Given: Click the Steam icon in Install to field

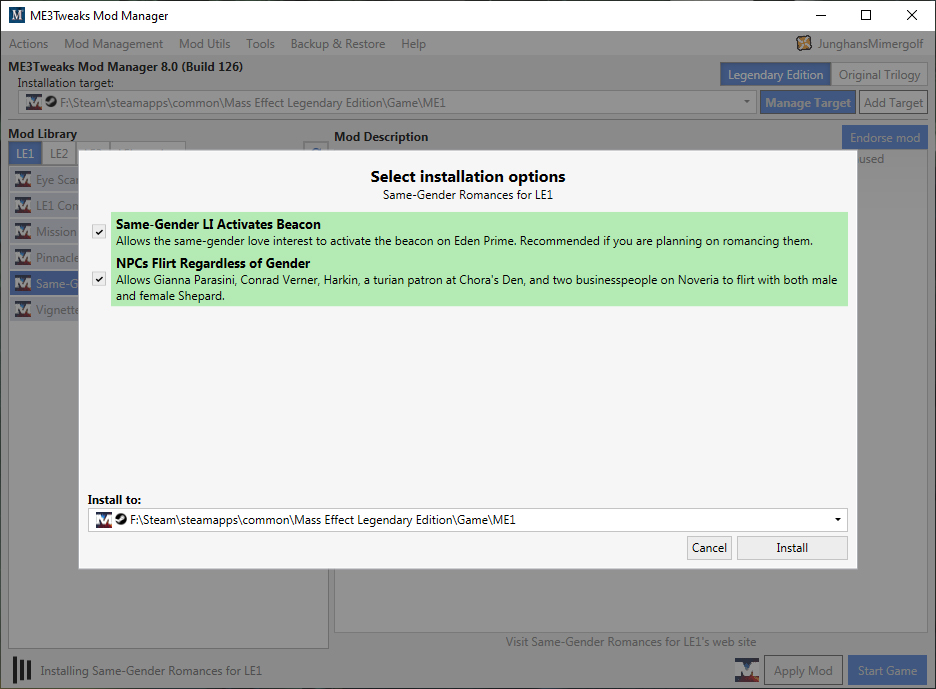Looking at the screenshot, I should click(x=121, y=519).
